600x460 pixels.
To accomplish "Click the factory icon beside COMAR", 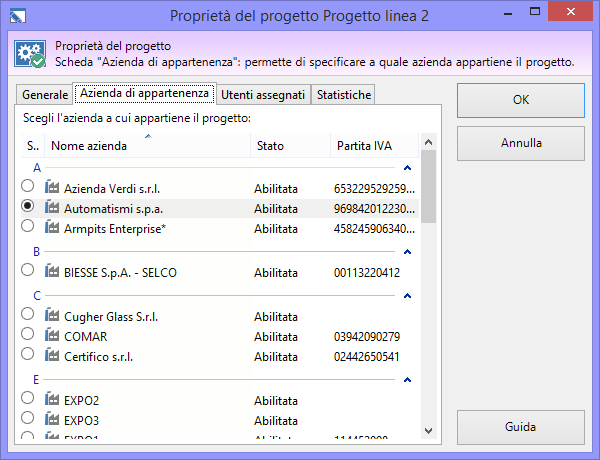I will pos(52,335).
